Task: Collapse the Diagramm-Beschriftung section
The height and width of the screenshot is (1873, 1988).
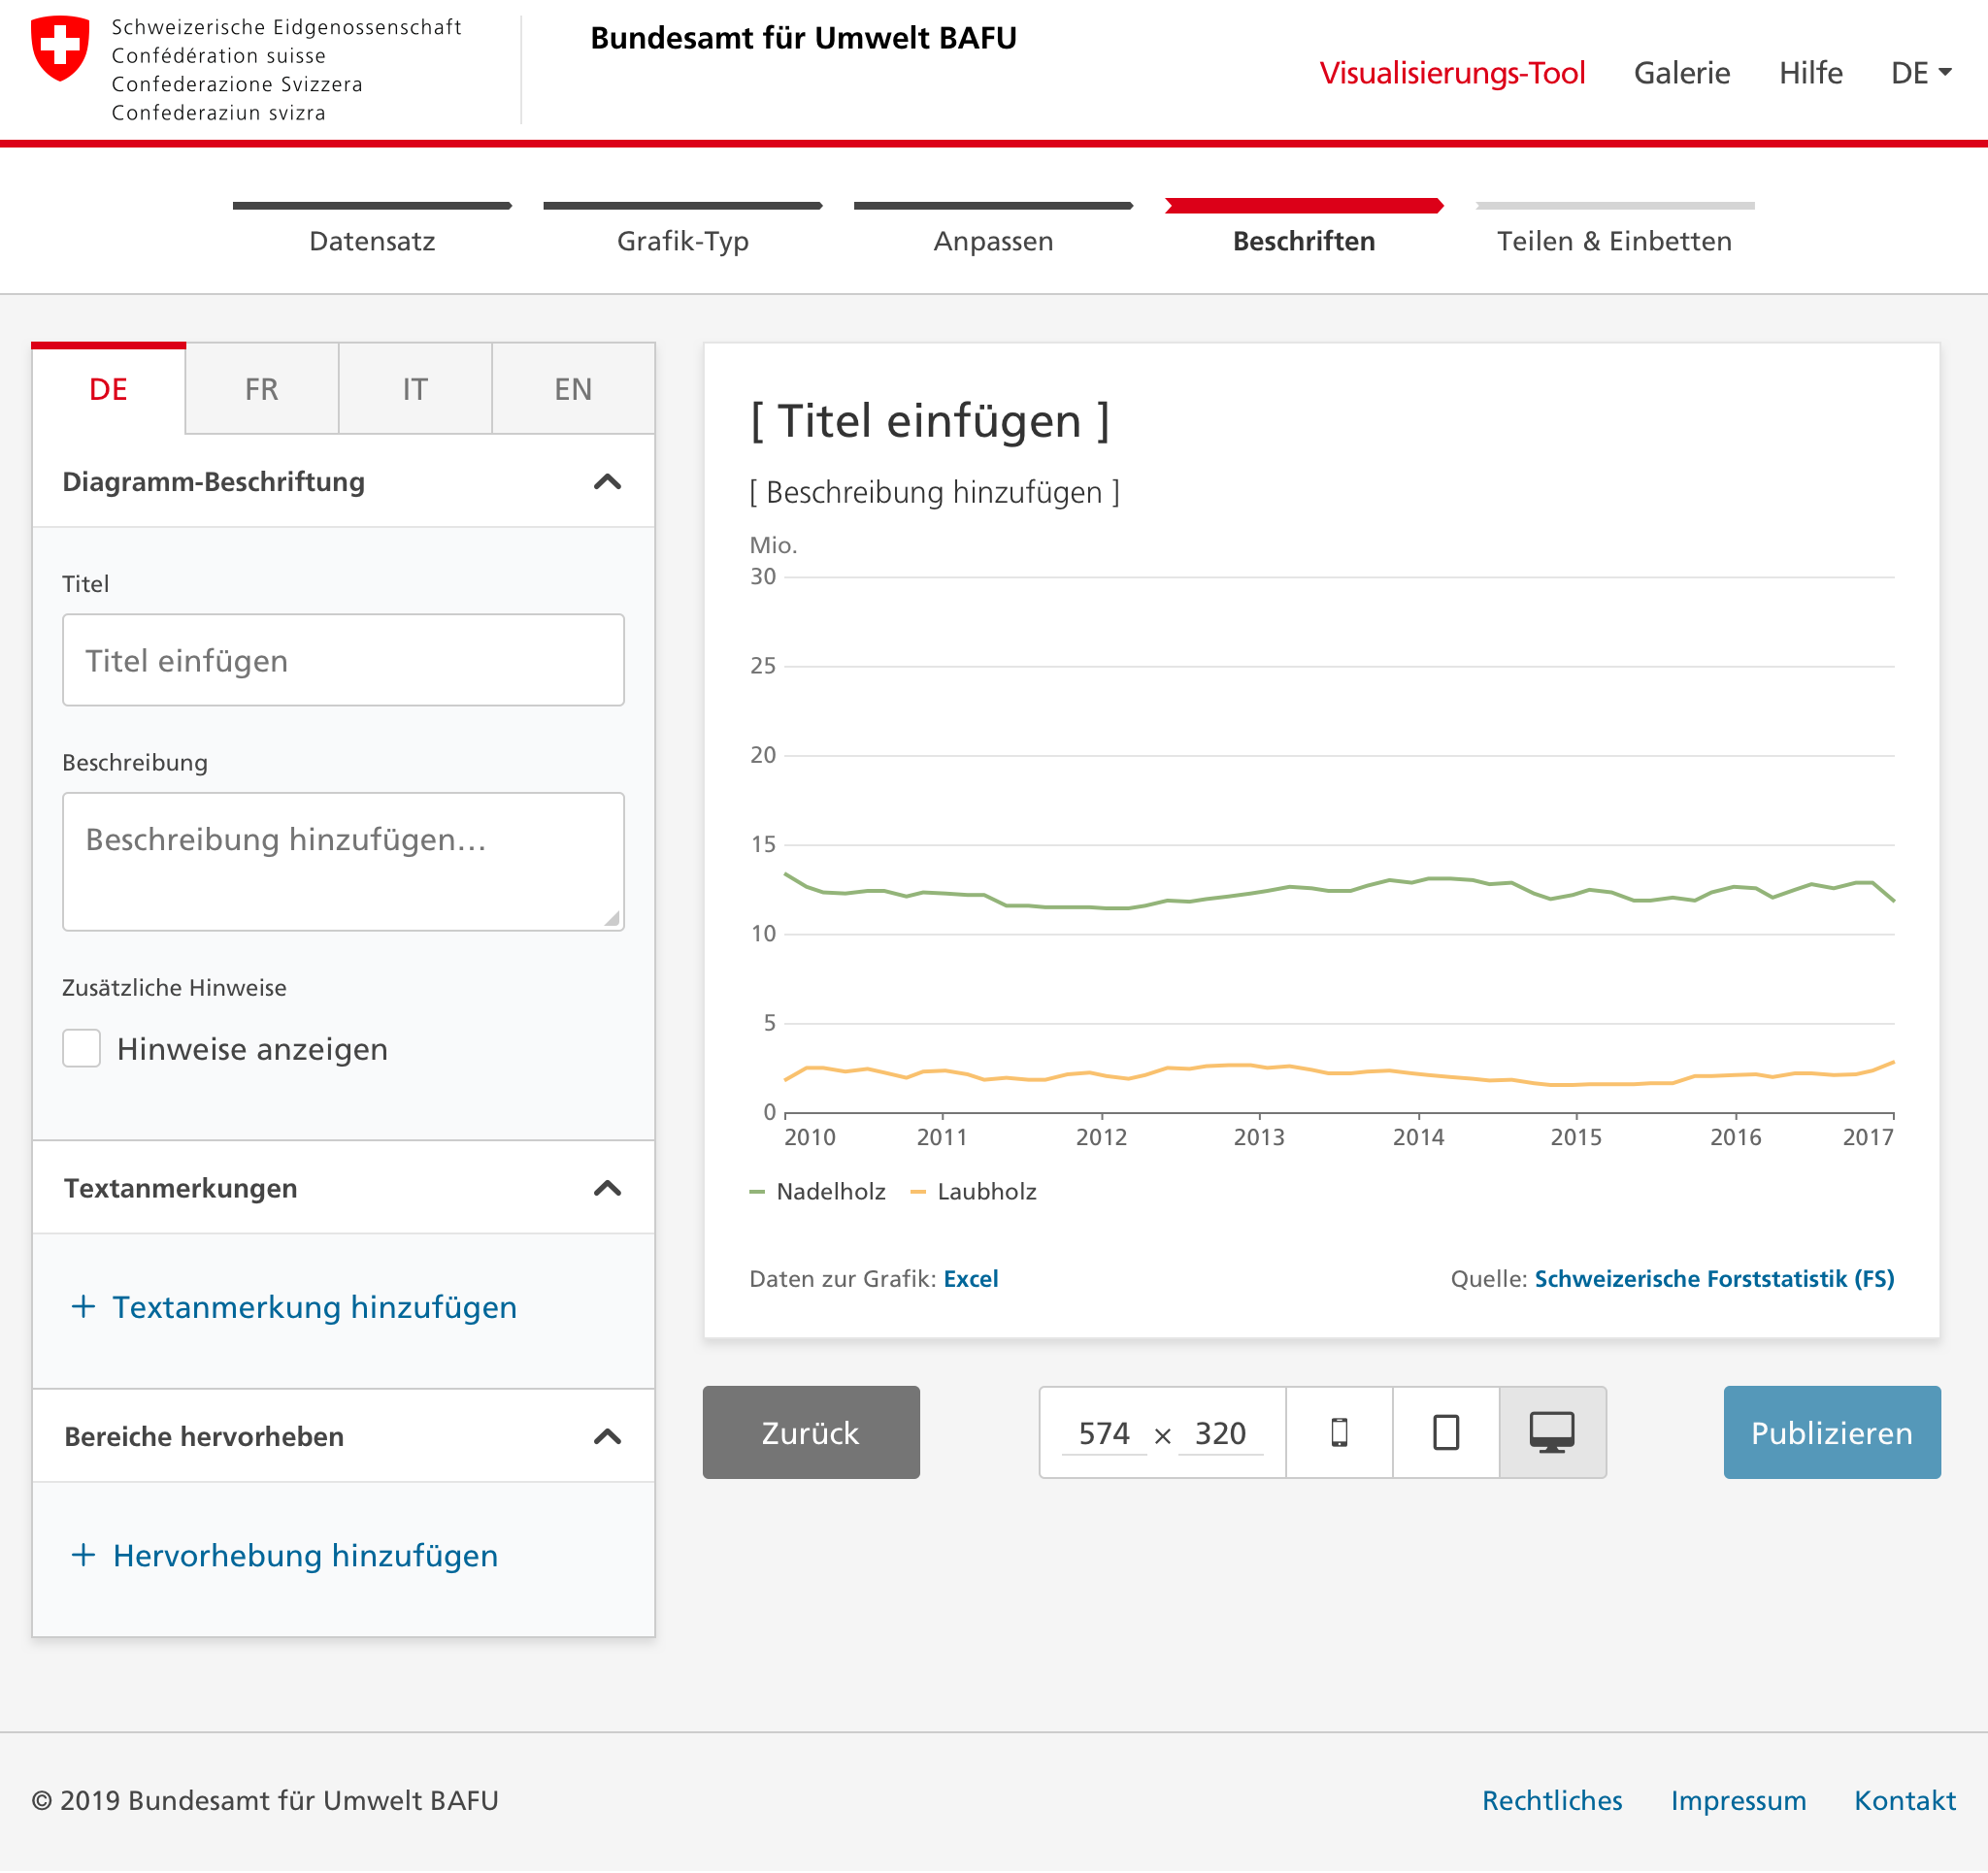Action: click(x=607, y=482)
